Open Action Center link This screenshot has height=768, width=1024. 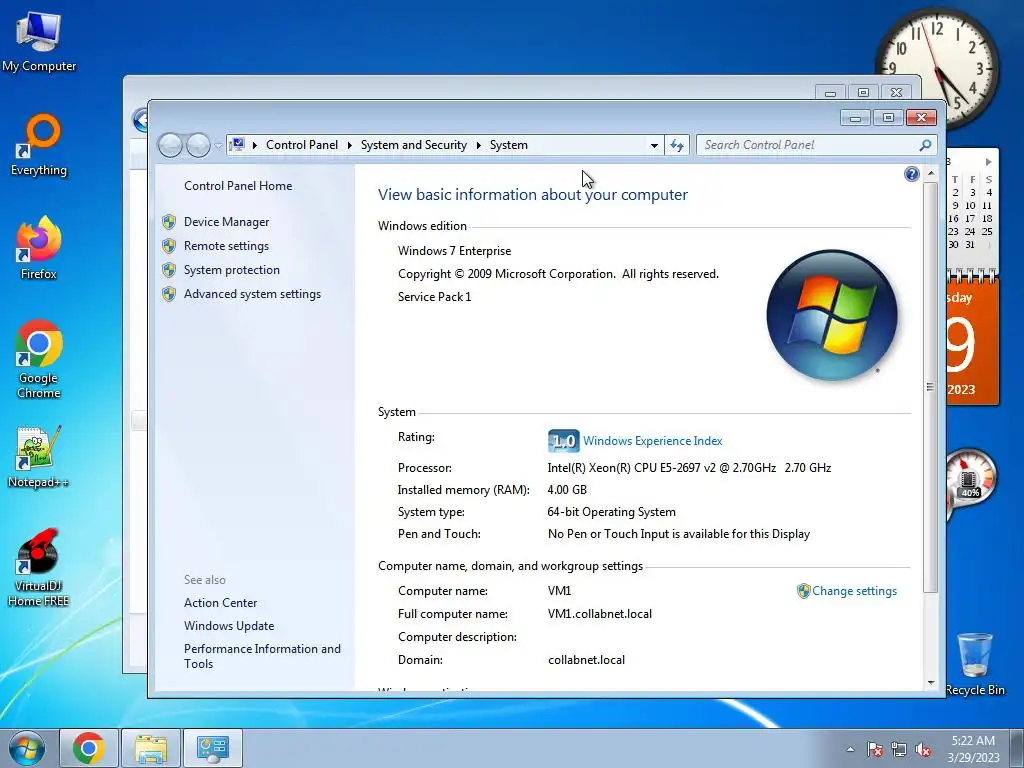(x=220, y=603)
